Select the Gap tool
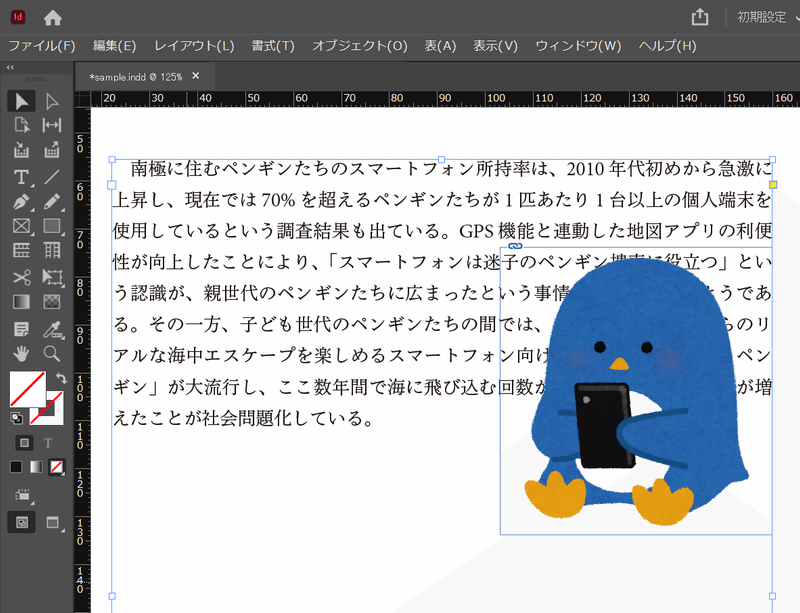Screen dimensions: 800x613 (52, 125)
